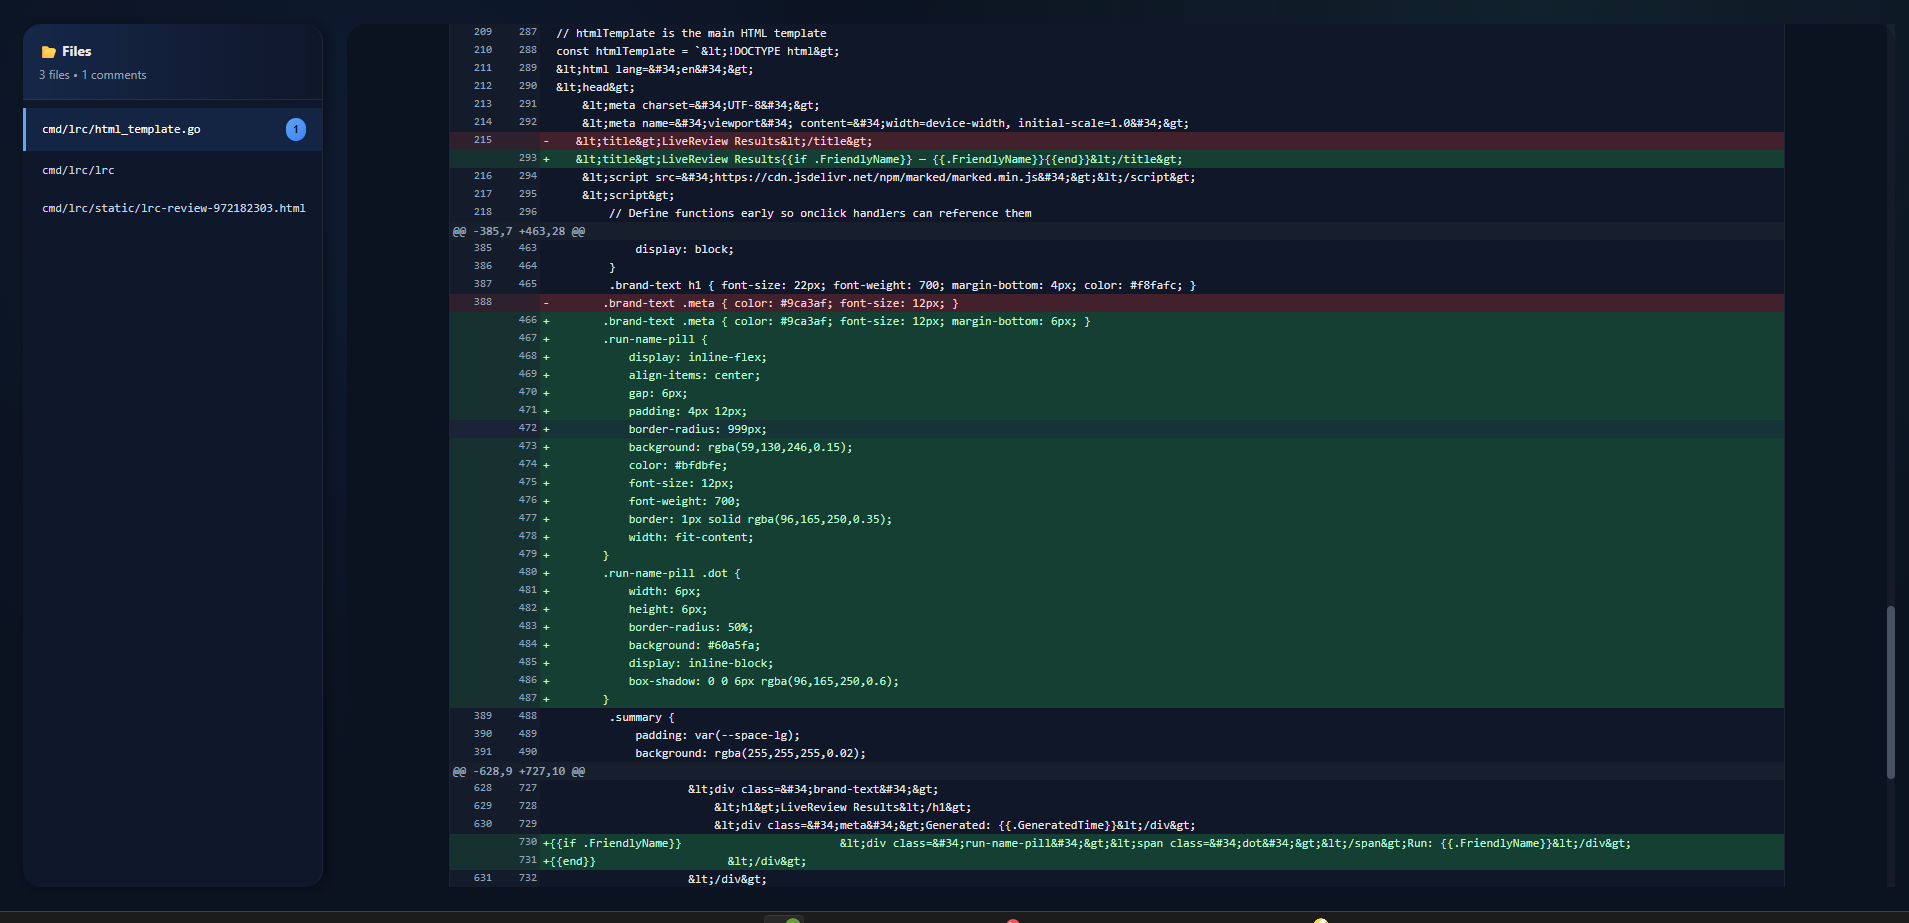The width and height of the screenshot is (1909, 923).
Task: Open the cmd/lrc/lrc file entry
Action: pos(78,171)
